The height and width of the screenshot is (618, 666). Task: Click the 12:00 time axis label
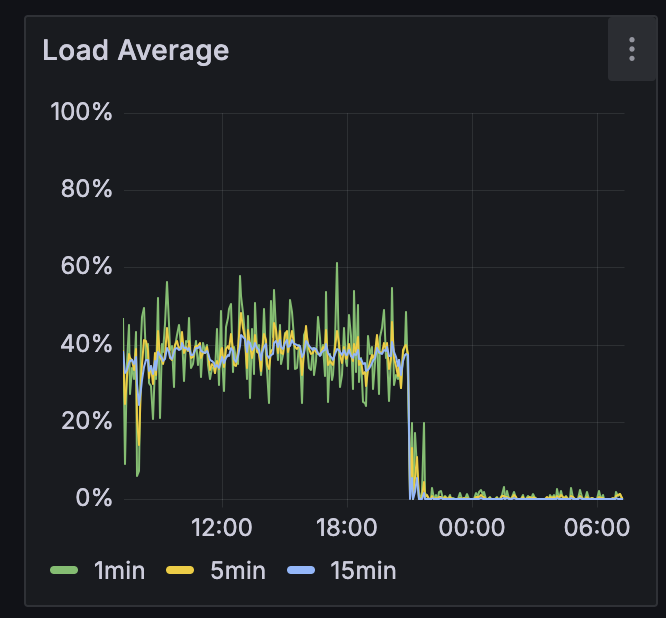(x=221, y=526)
